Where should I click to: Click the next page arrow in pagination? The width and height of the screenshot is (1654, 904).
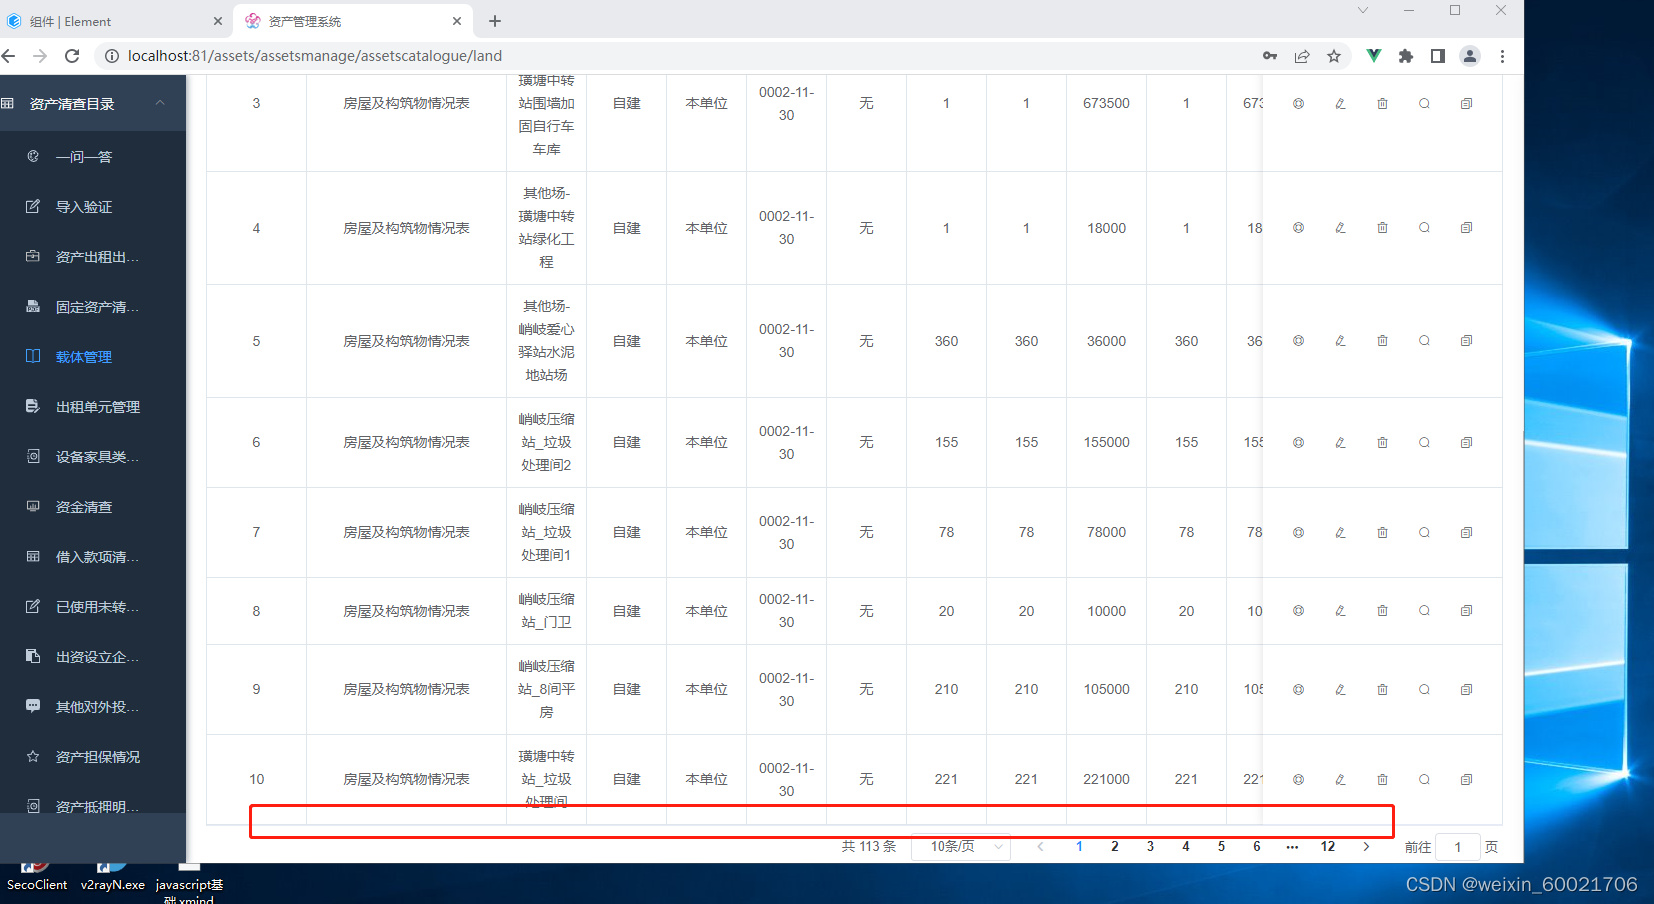pyautogui.click(x=1366, y=846)
